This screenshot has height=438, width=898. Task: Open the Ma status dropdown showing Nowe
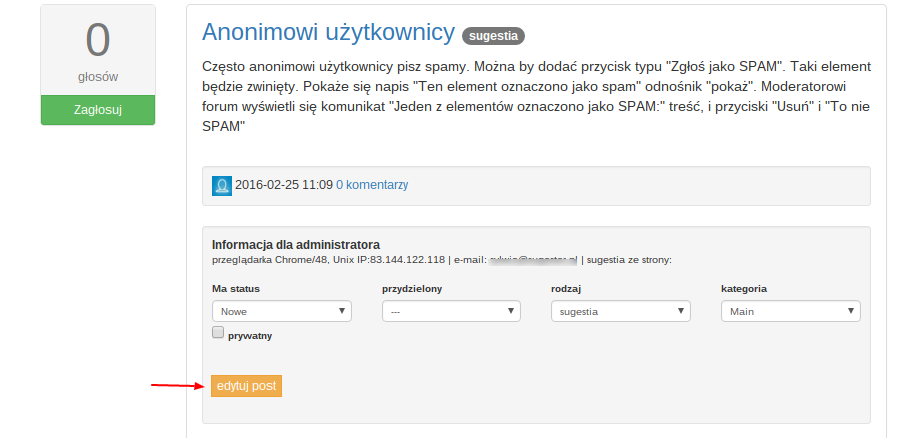coord(282,311)
